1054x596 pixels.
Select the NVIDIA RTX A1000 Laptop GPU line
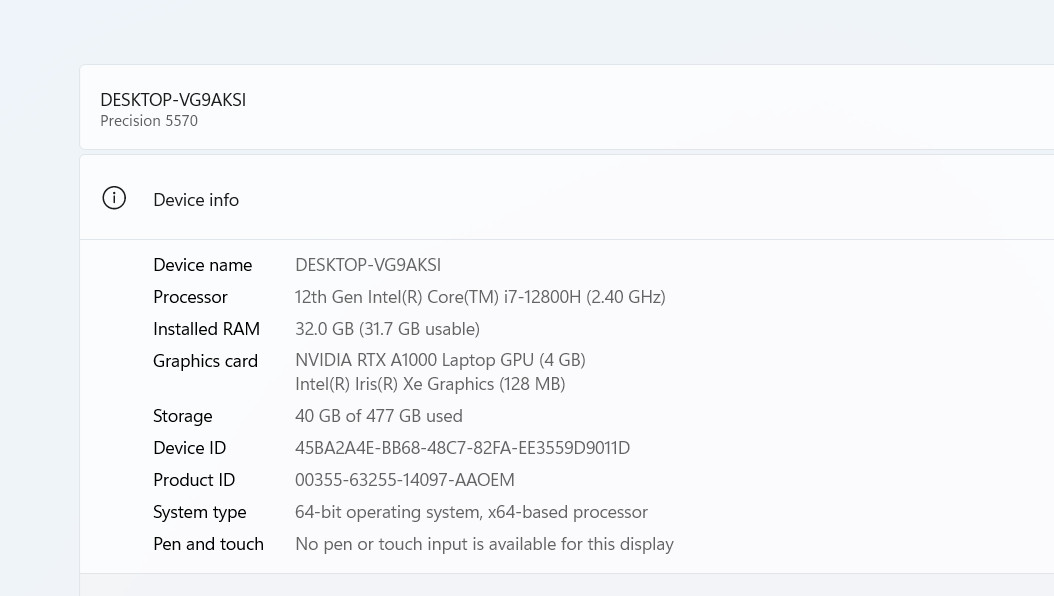click(440, 360)
